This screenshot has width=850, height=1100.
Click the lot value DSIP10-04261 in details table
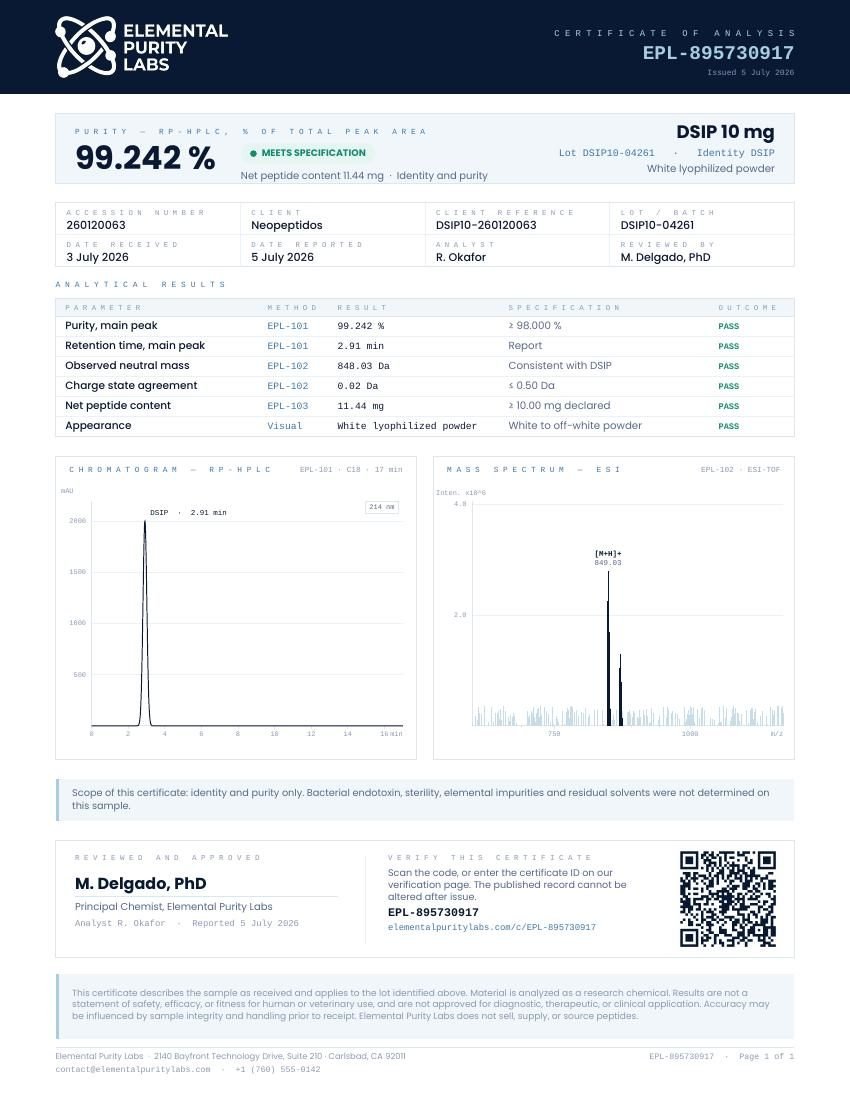(657, 225)
